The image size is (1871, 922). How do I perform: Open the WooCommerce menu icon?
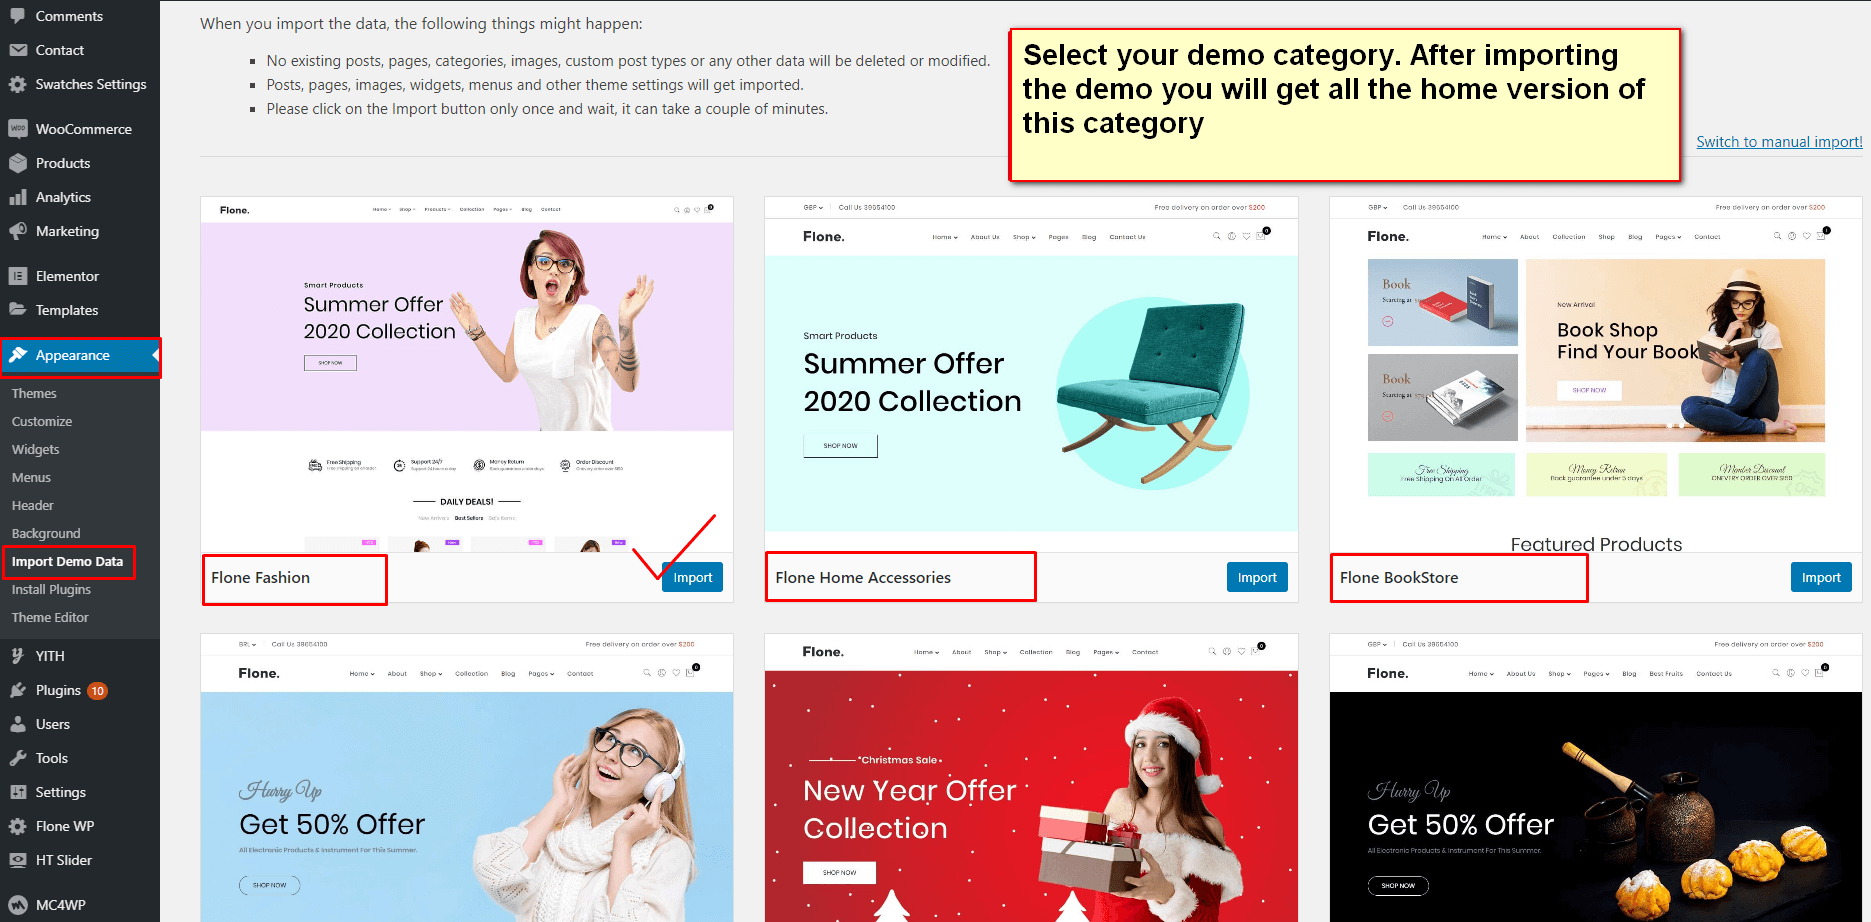point(18,129)
